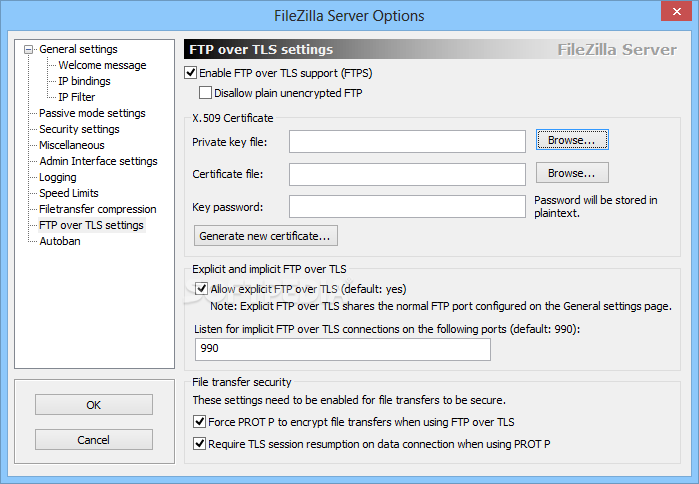699x484 pixels.
Task: Uncheck Enable FTP over TLS support
Action: point(191,73)
